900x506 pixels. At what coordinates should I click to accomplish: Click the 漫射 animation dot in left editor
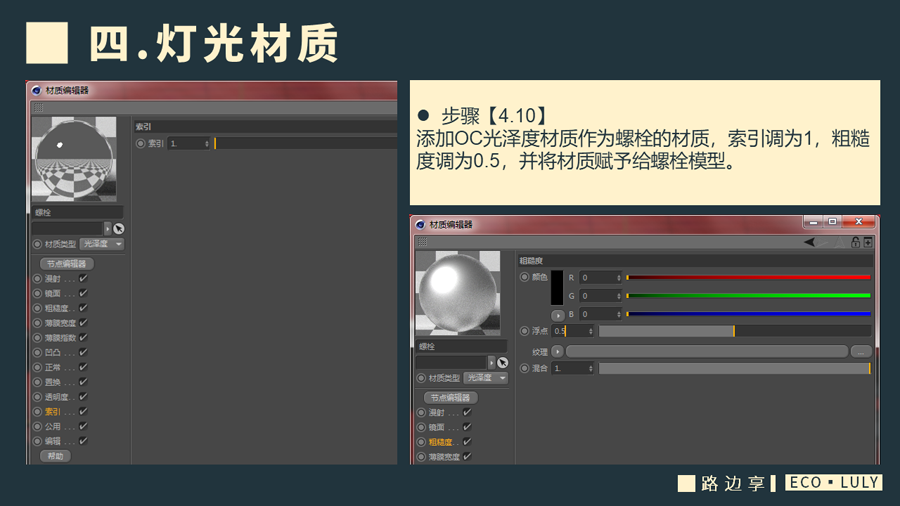(x=37, y=279)
